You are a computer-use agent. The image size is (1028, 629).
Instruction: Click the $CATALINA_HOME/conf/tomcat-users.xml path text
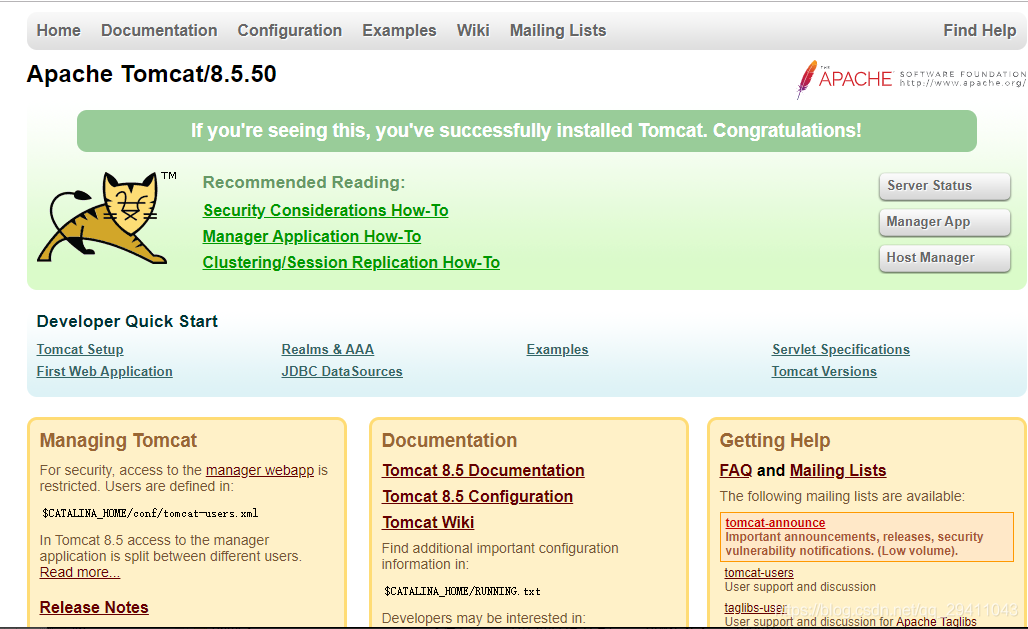click(150, 513)
